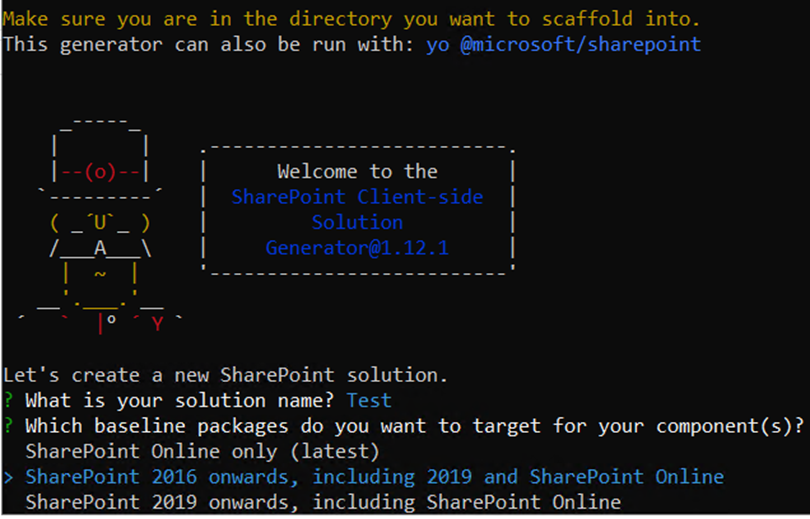Click 'Which baseline packages' question line
The height and width of the screenshot is (519, 810).
pyautogui.click(x=415, y=427)
